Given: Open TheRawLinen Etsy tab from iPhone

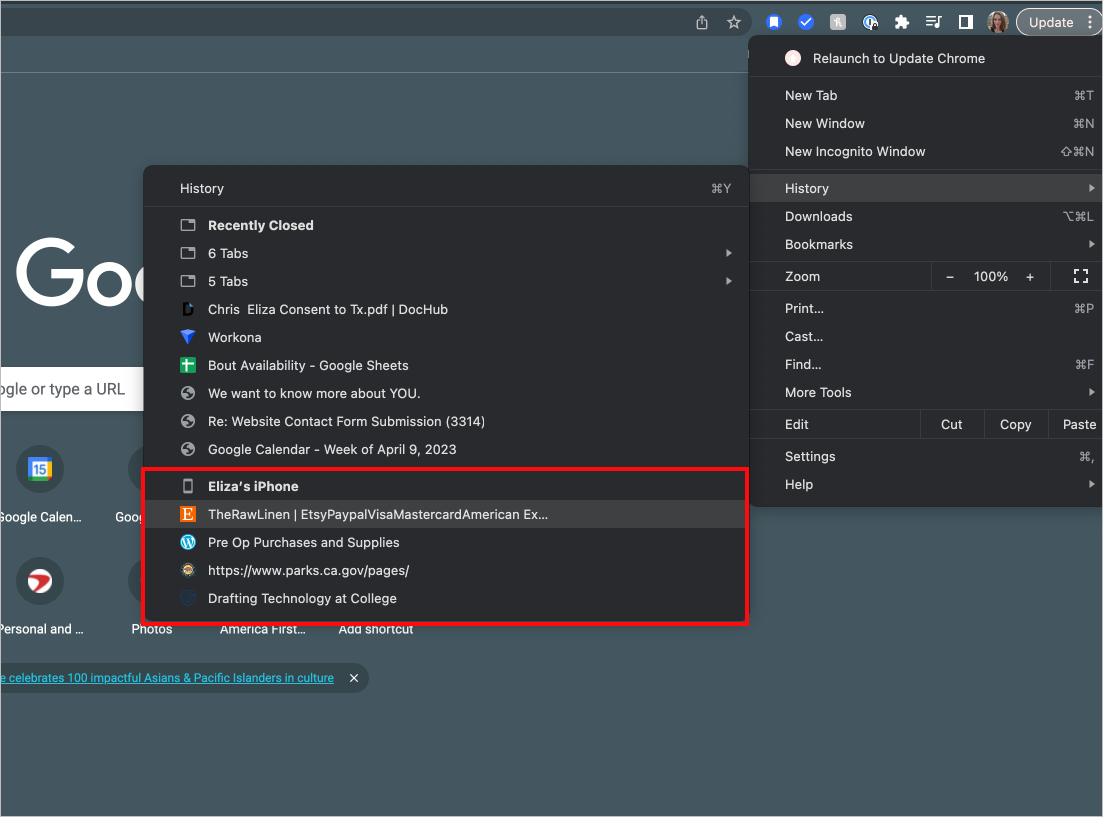Looking at the screenshot, I should pos(446,514).
